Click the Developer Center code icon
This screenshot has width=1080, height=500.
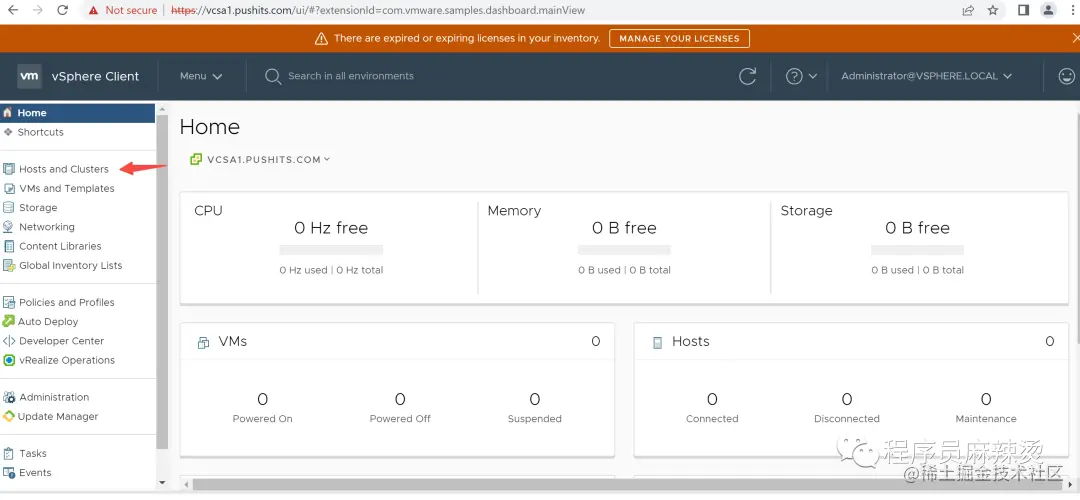coord(8,341)
